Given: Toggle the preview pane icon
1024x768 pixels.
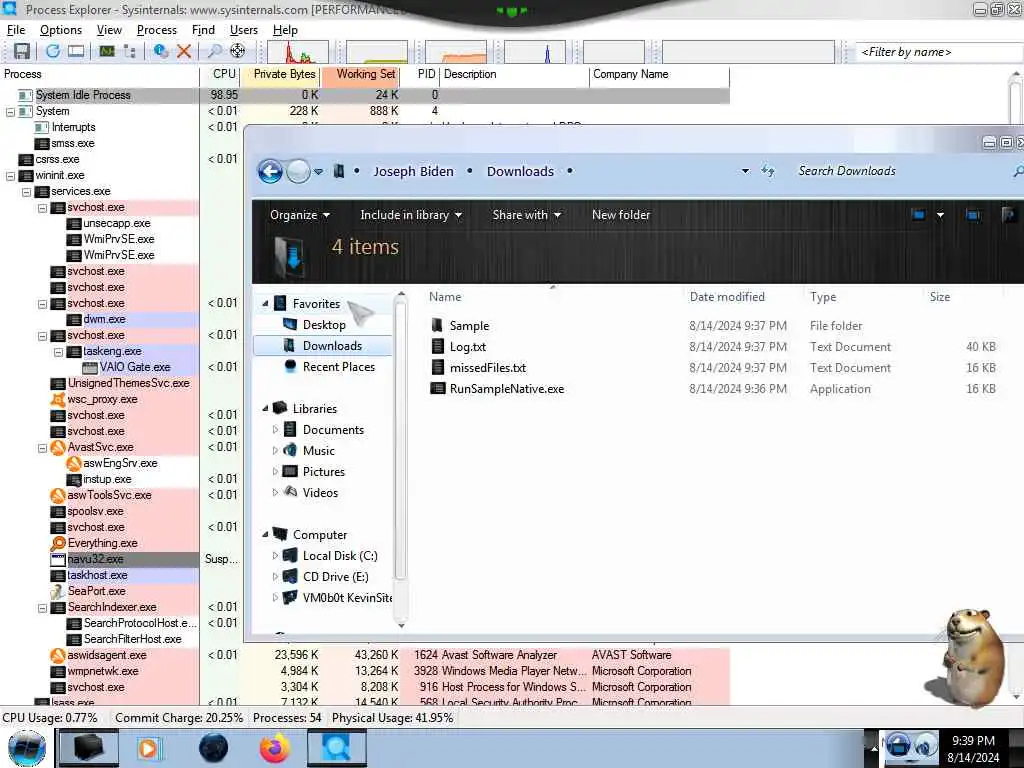Looking at the screenshot, I should [972, 215].
